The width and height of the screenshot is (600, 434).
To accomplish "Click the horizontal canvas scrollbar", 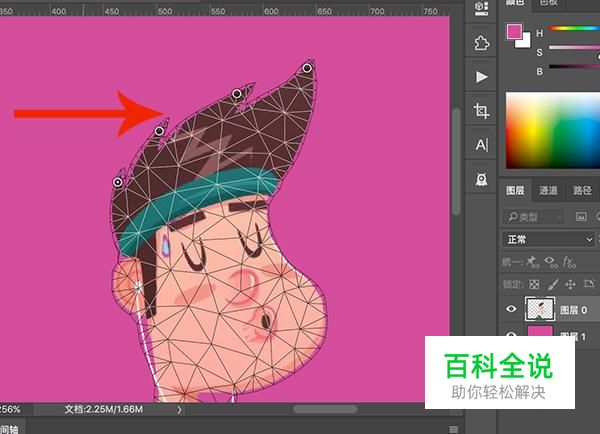I will point(325,409).
